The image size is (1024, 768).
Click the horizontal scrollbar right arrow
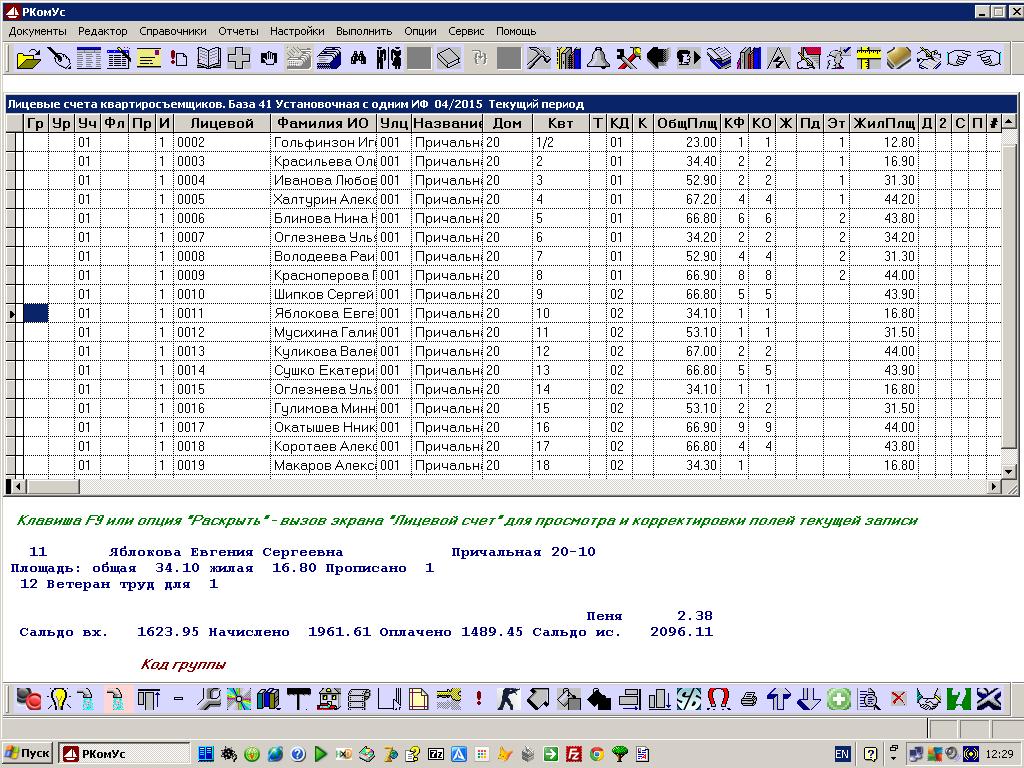click(x=995, y=487)
